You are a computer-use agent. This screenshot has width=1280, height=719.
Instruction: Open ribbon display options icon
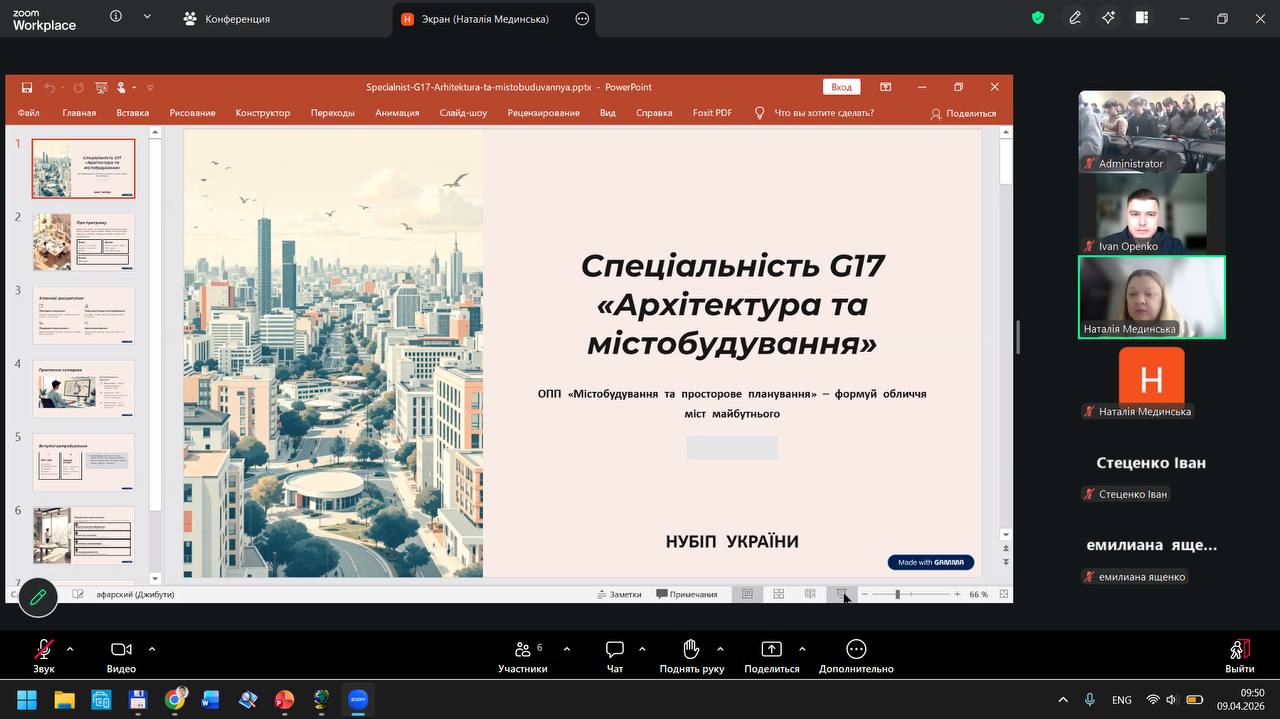coord(886,87)
